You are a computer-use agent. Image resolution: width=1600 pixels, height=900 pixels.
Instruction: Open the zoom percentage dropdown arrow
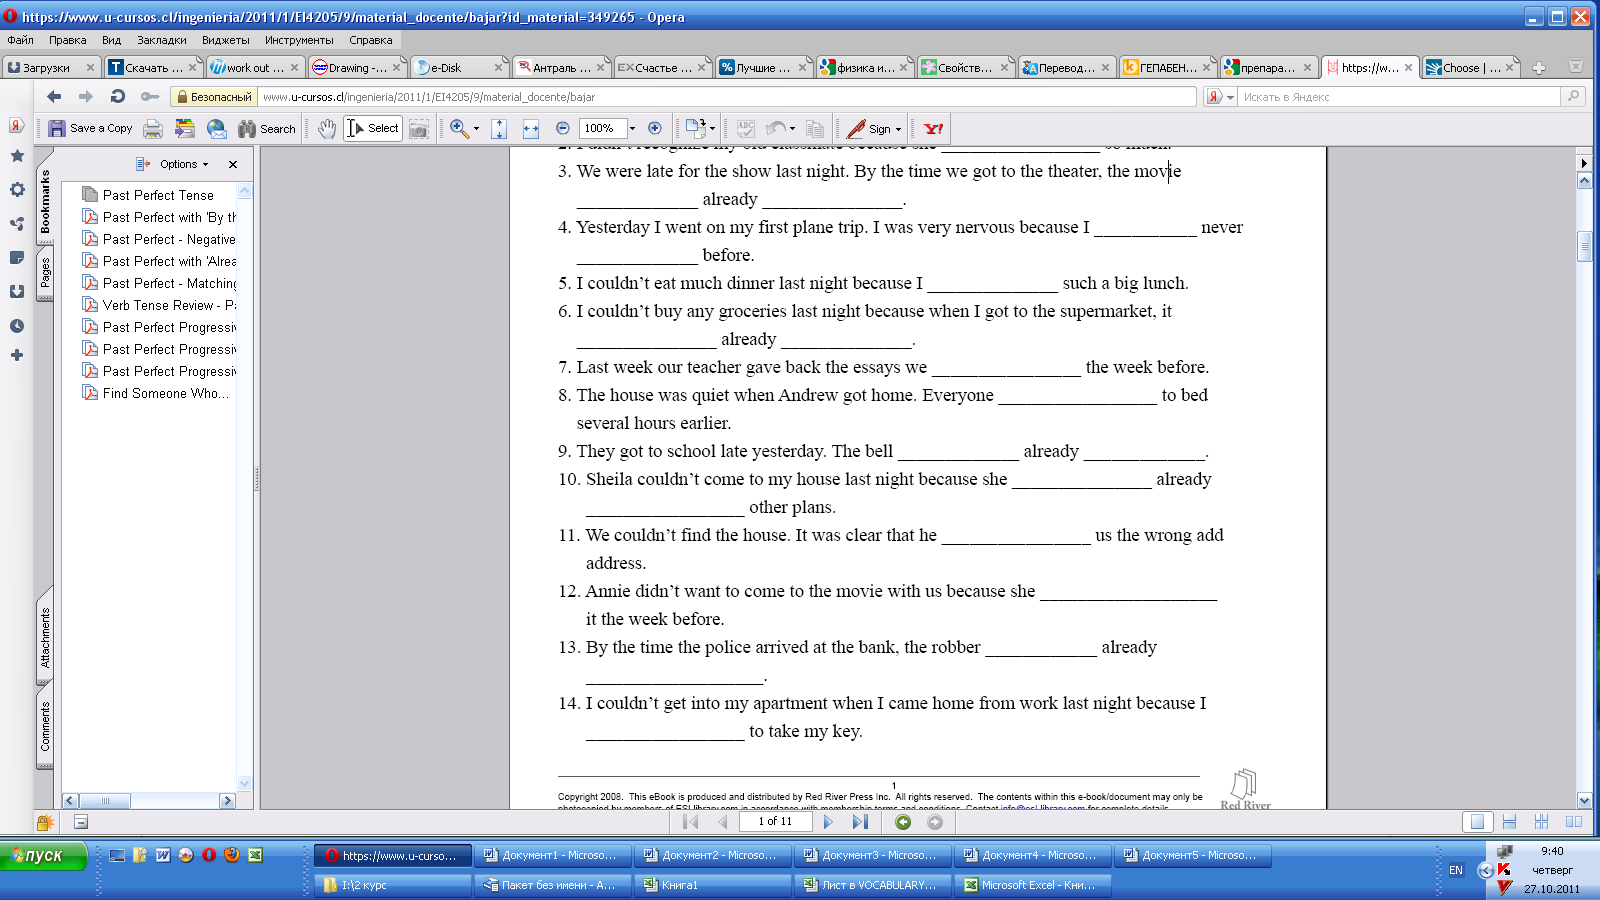632,128
